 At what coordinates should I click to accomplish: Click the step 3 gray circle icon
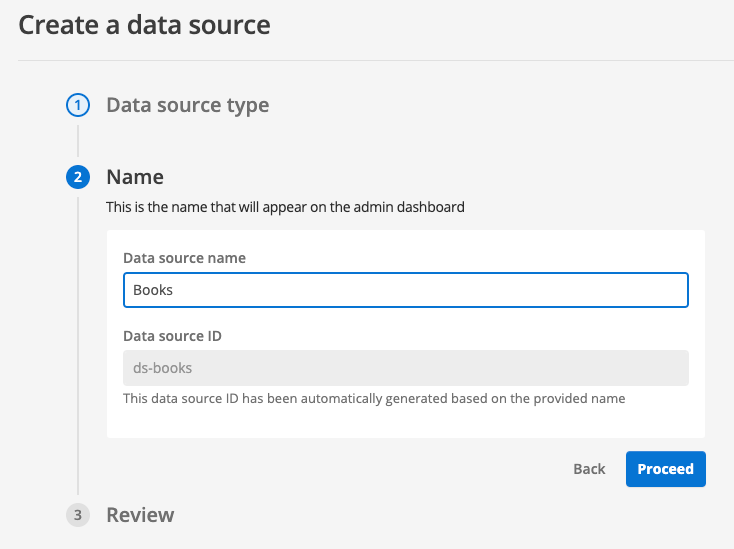pos(77,515)
